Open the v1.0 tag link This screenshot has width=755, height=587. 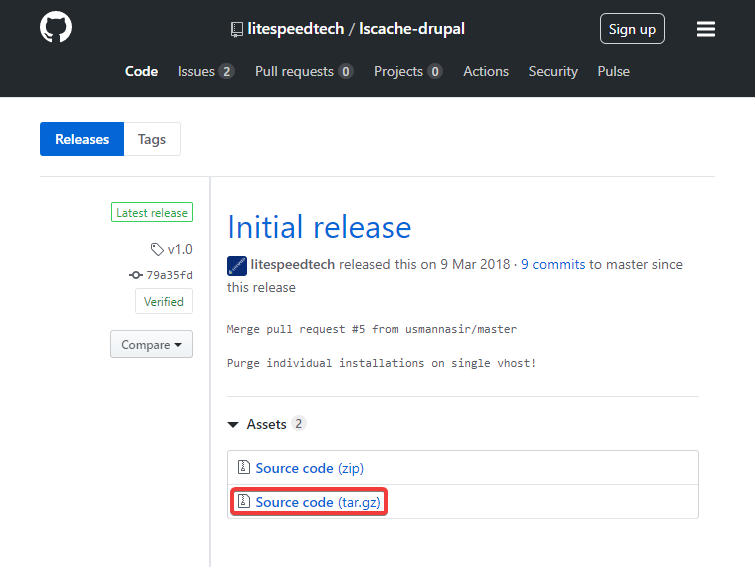[180, 249]
